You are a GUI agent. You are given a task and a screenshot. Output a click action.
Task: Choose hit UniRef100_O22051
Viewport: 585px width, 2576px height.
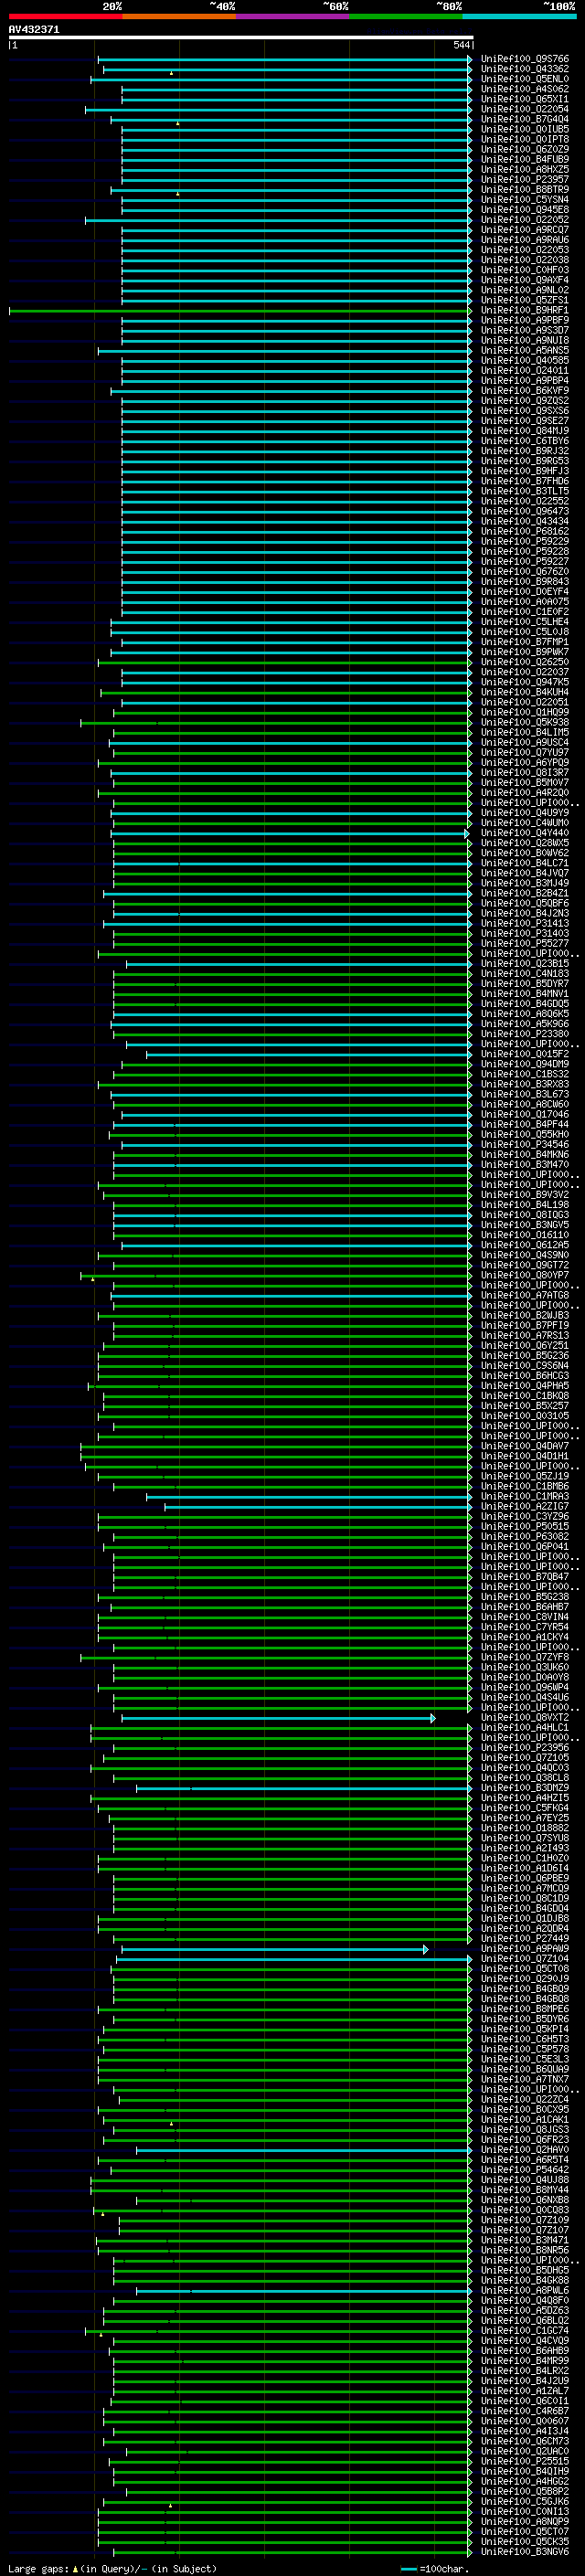pyautogui.click(x=525, y=702)
